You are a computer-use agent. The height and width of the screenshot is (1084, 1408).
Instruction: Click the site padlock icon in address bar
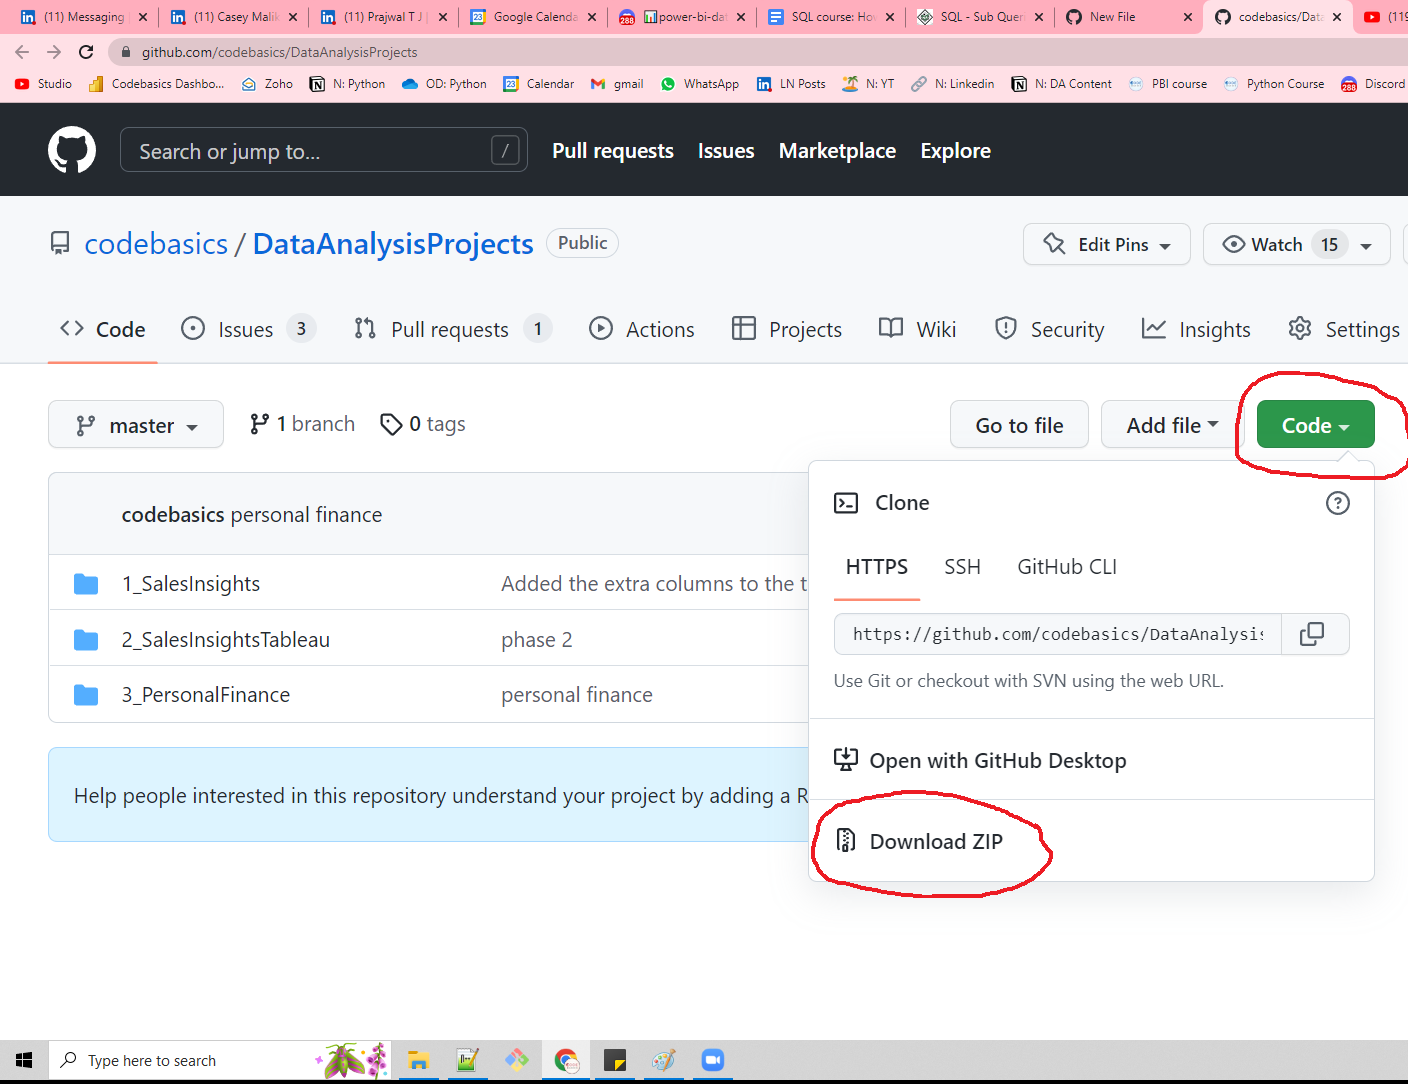coord(125,52)
